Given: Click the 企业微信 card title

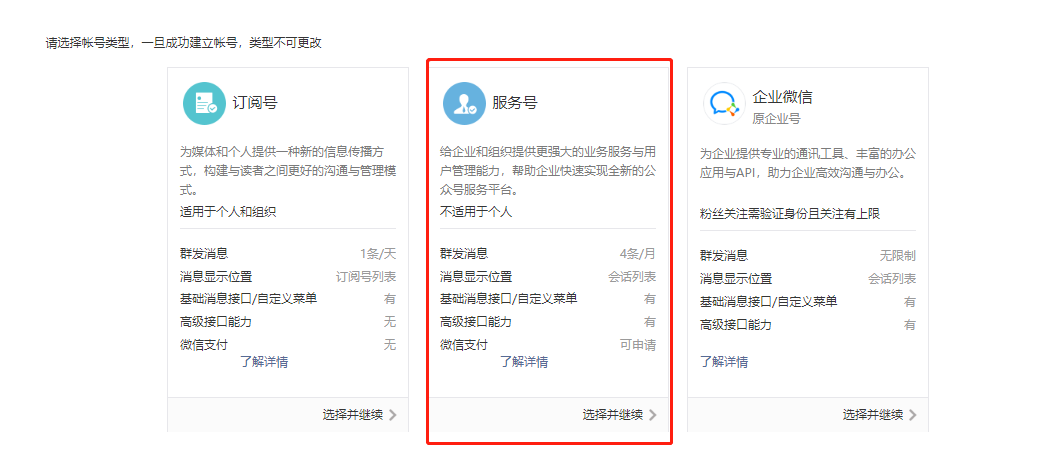Looking at the screenshot, I should [782, 97].
